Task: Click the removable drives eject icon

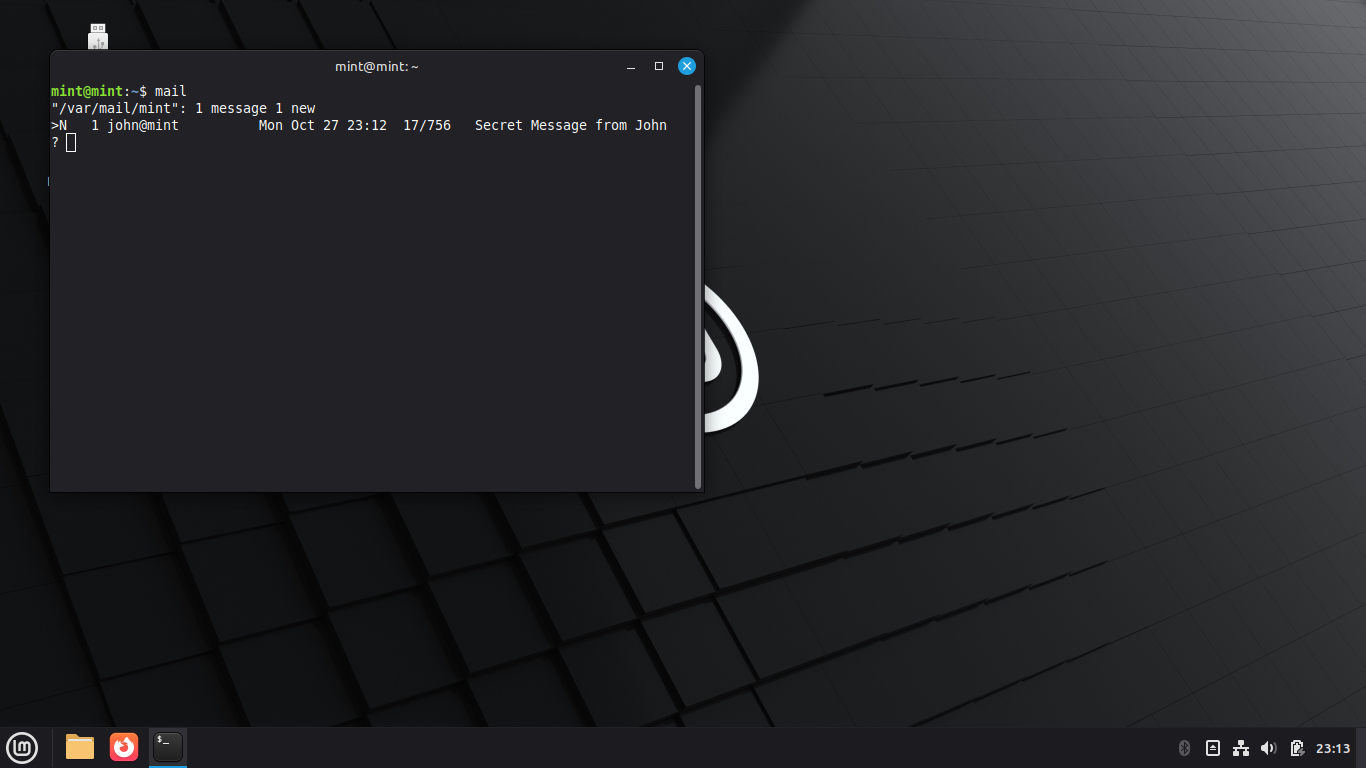Action: [1213, 748]
